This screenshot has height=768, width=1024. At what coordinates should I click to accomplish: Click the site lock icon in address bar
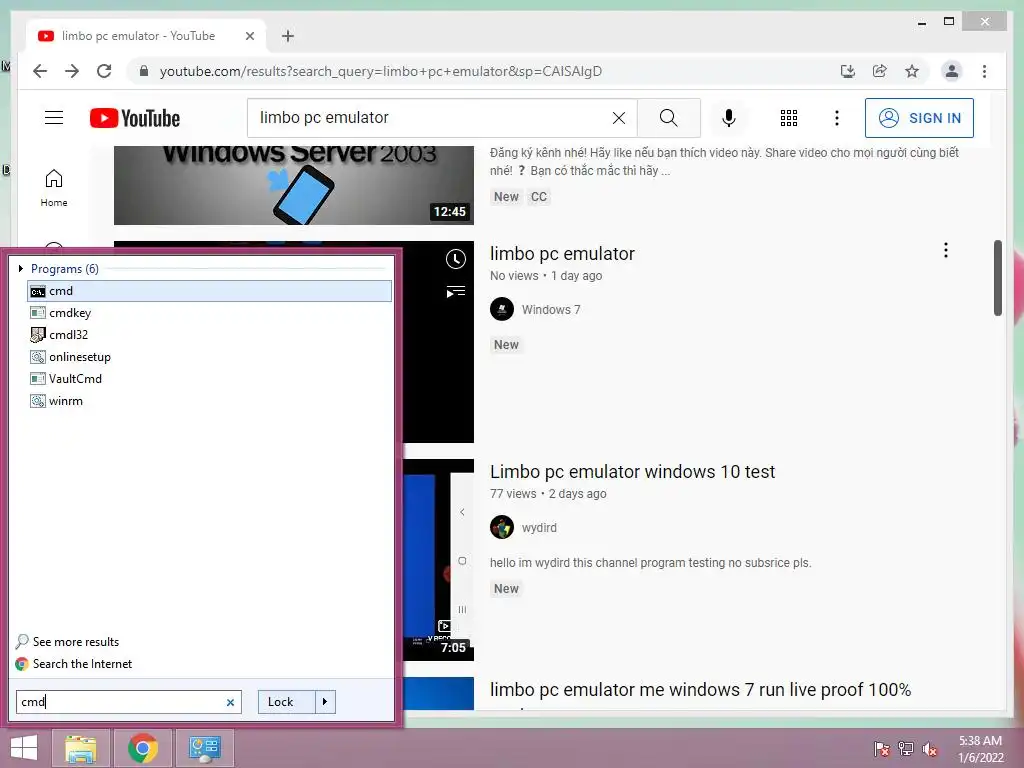(x=144, y=71)
